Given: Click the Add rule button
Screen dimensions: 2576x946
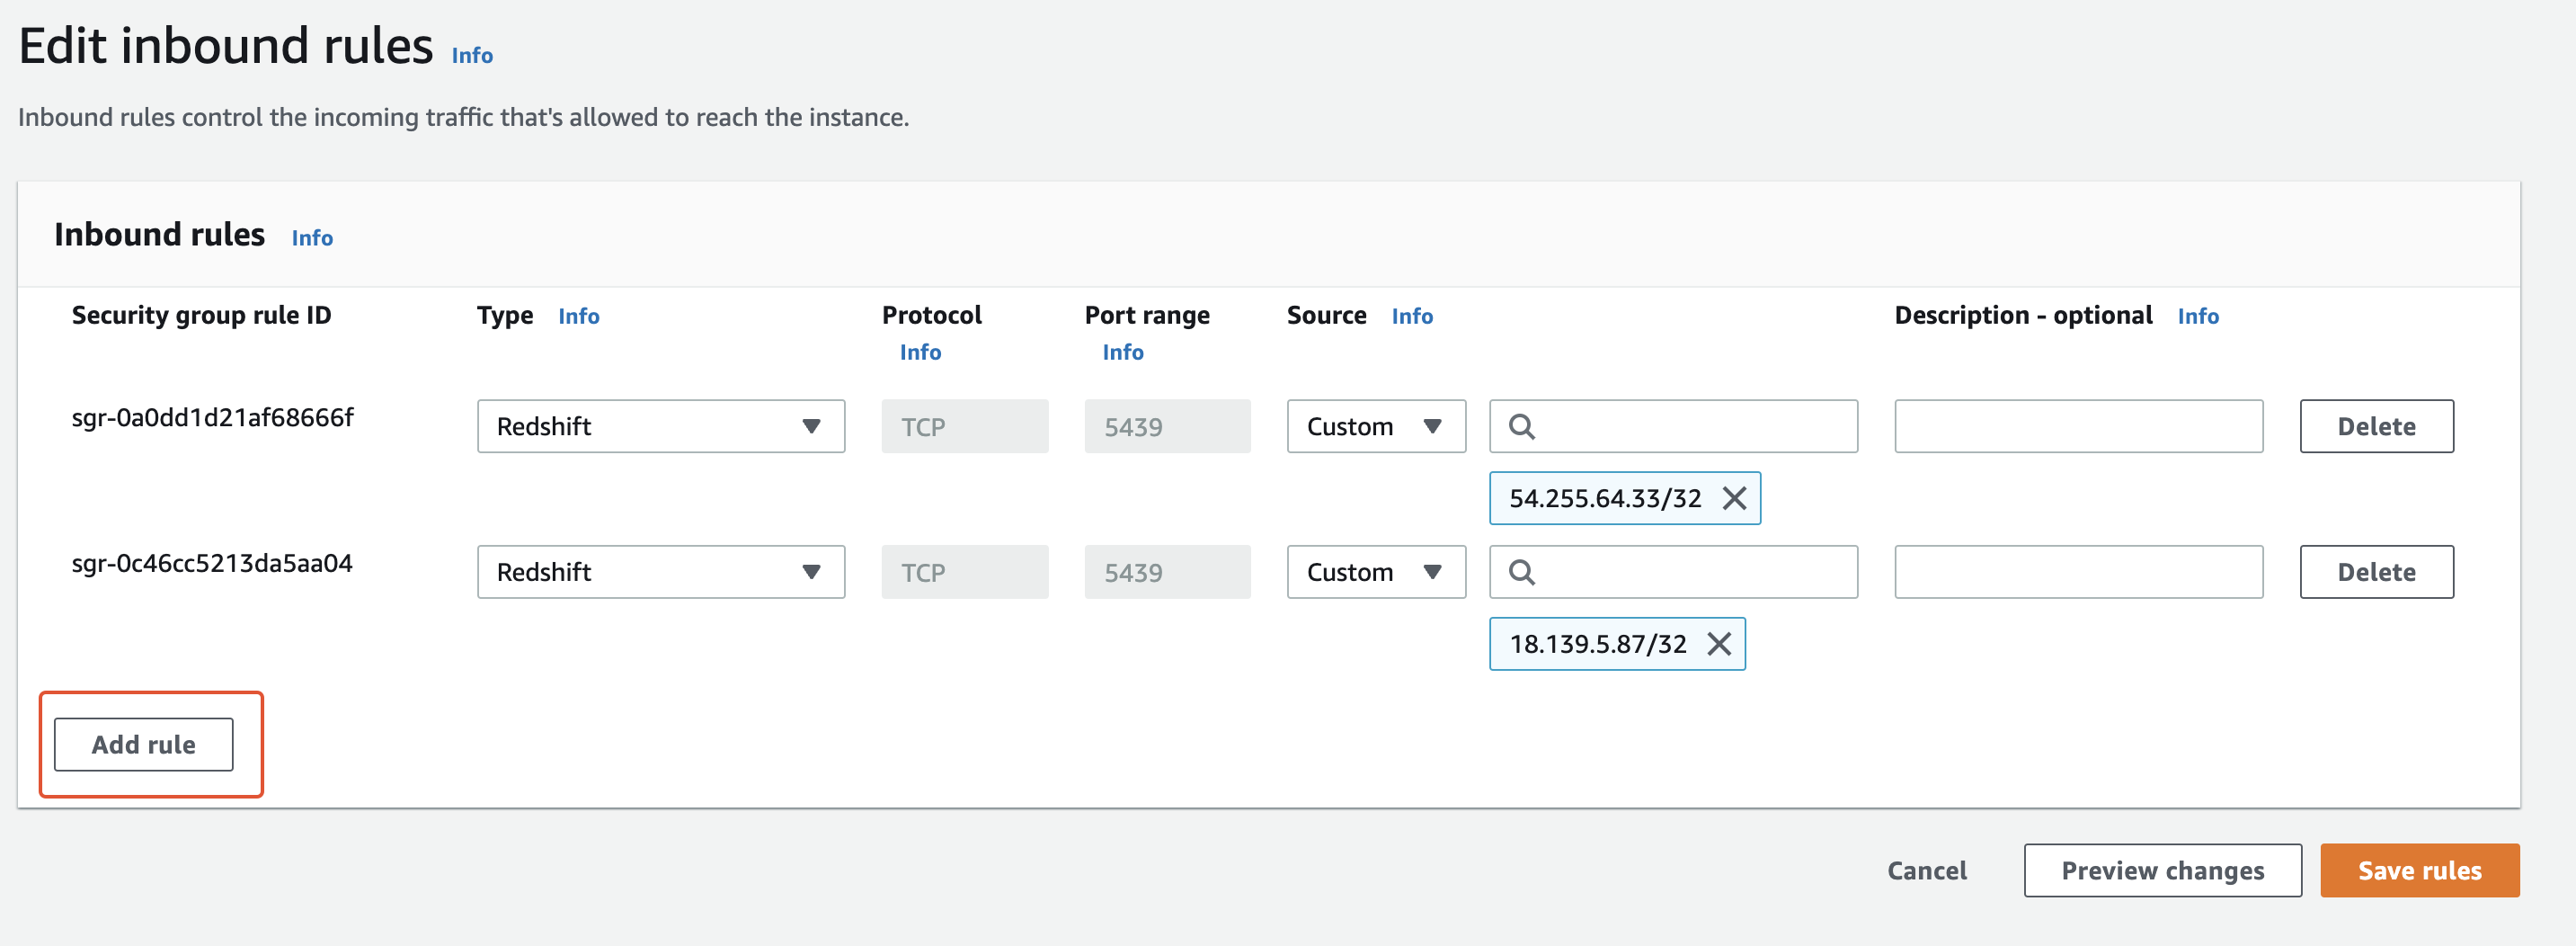Looking at the screenshot, I should coord(144,745).
